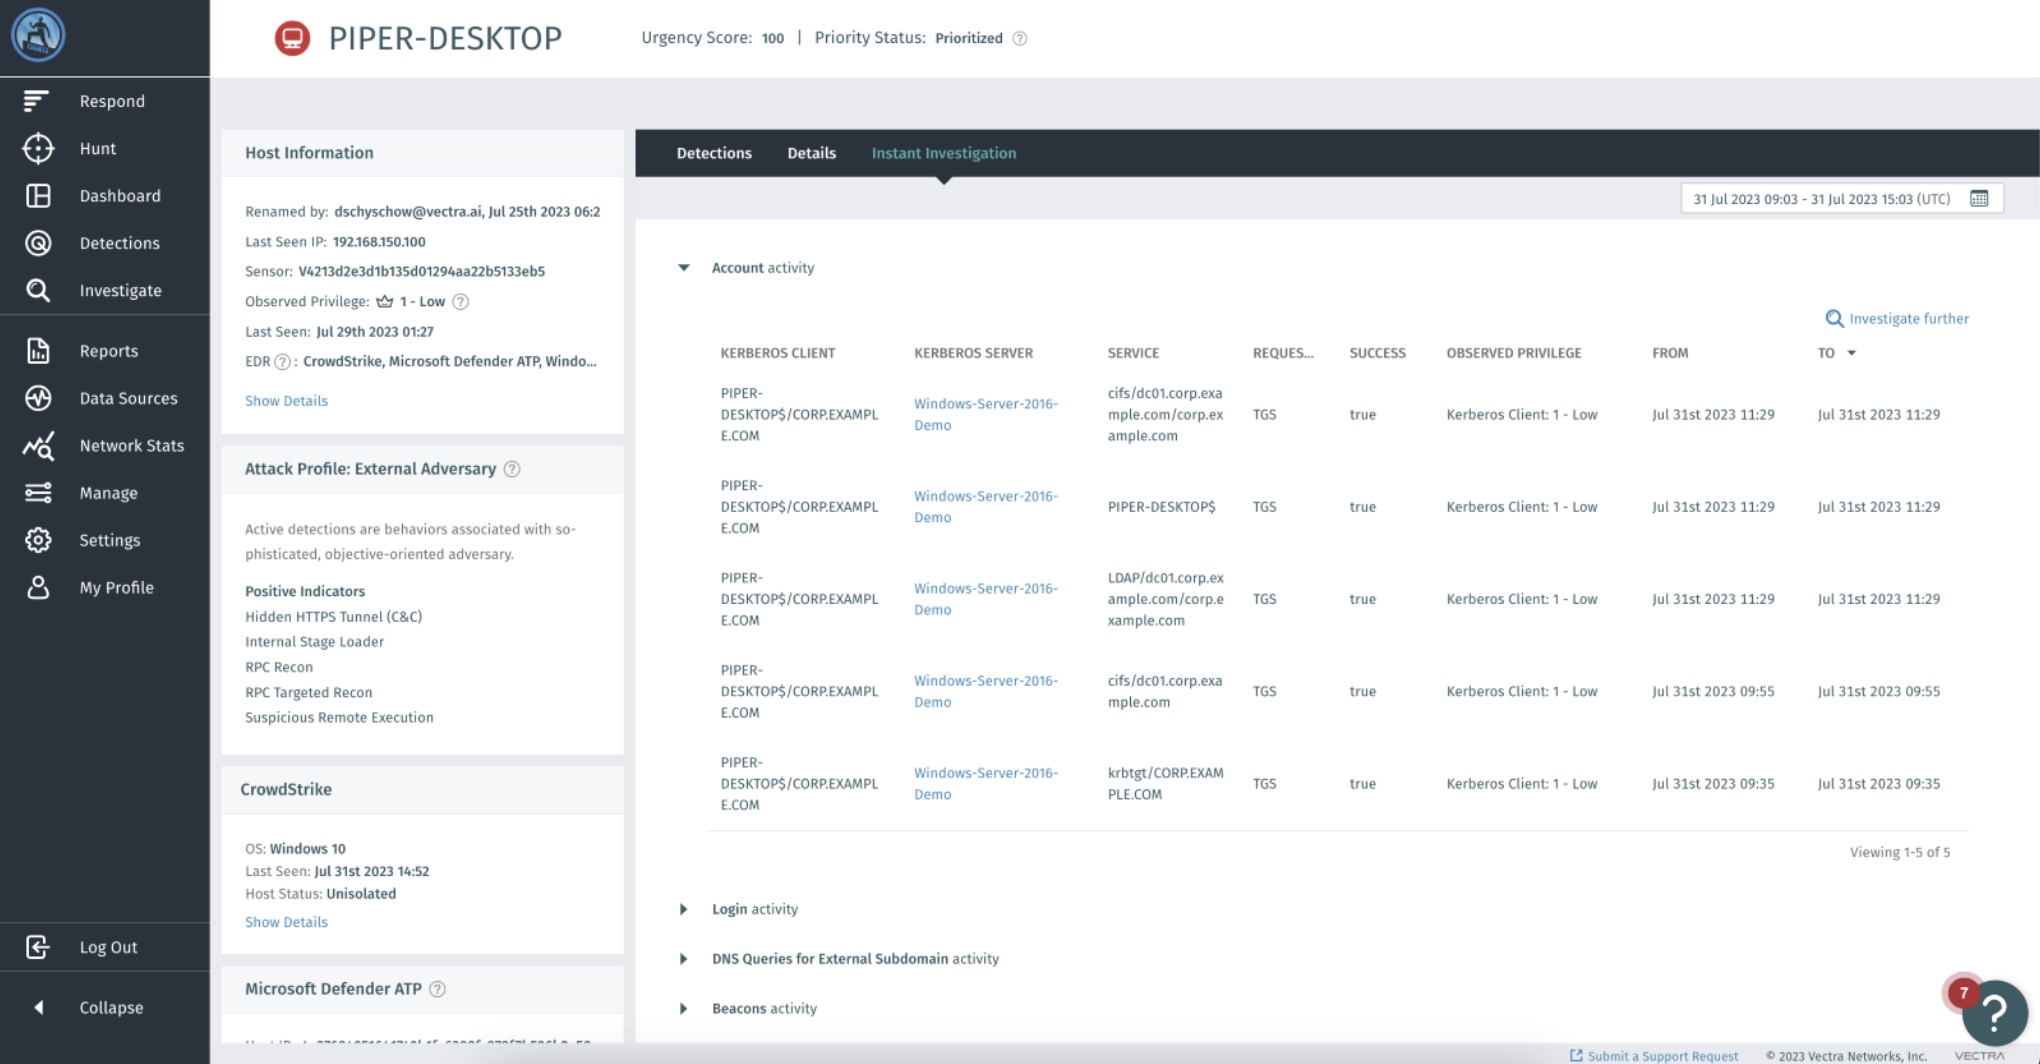Open the My Profile person icon

click(38, 587)
